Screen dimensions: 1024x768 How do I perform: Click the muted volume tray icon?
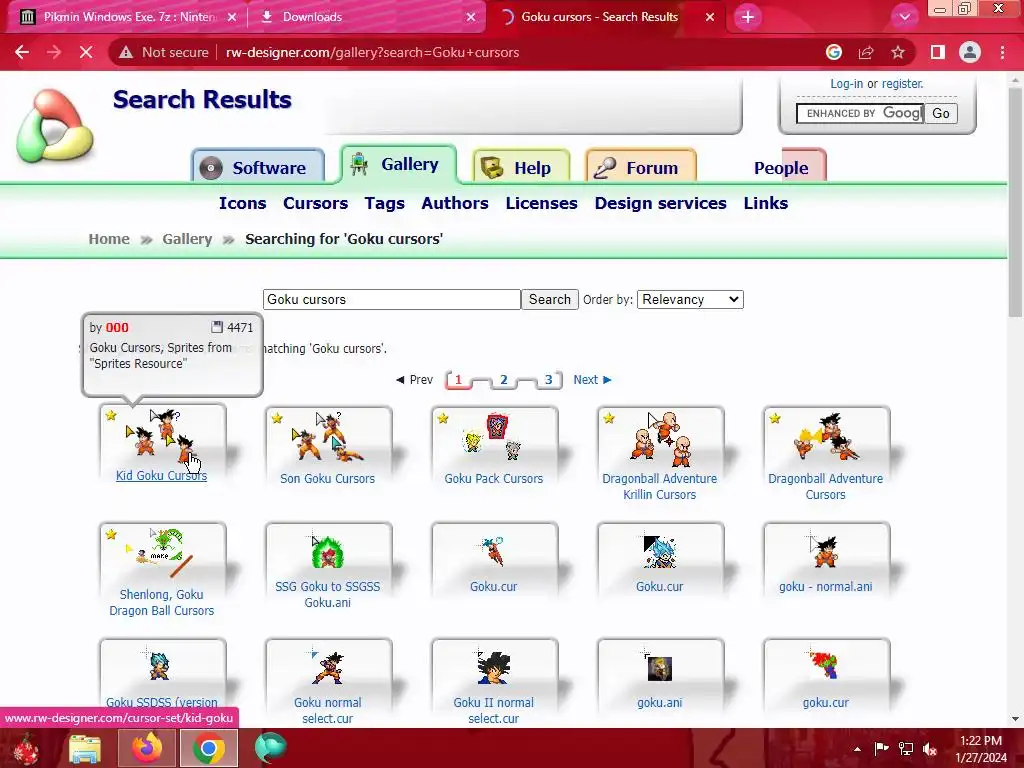(930, 748)
